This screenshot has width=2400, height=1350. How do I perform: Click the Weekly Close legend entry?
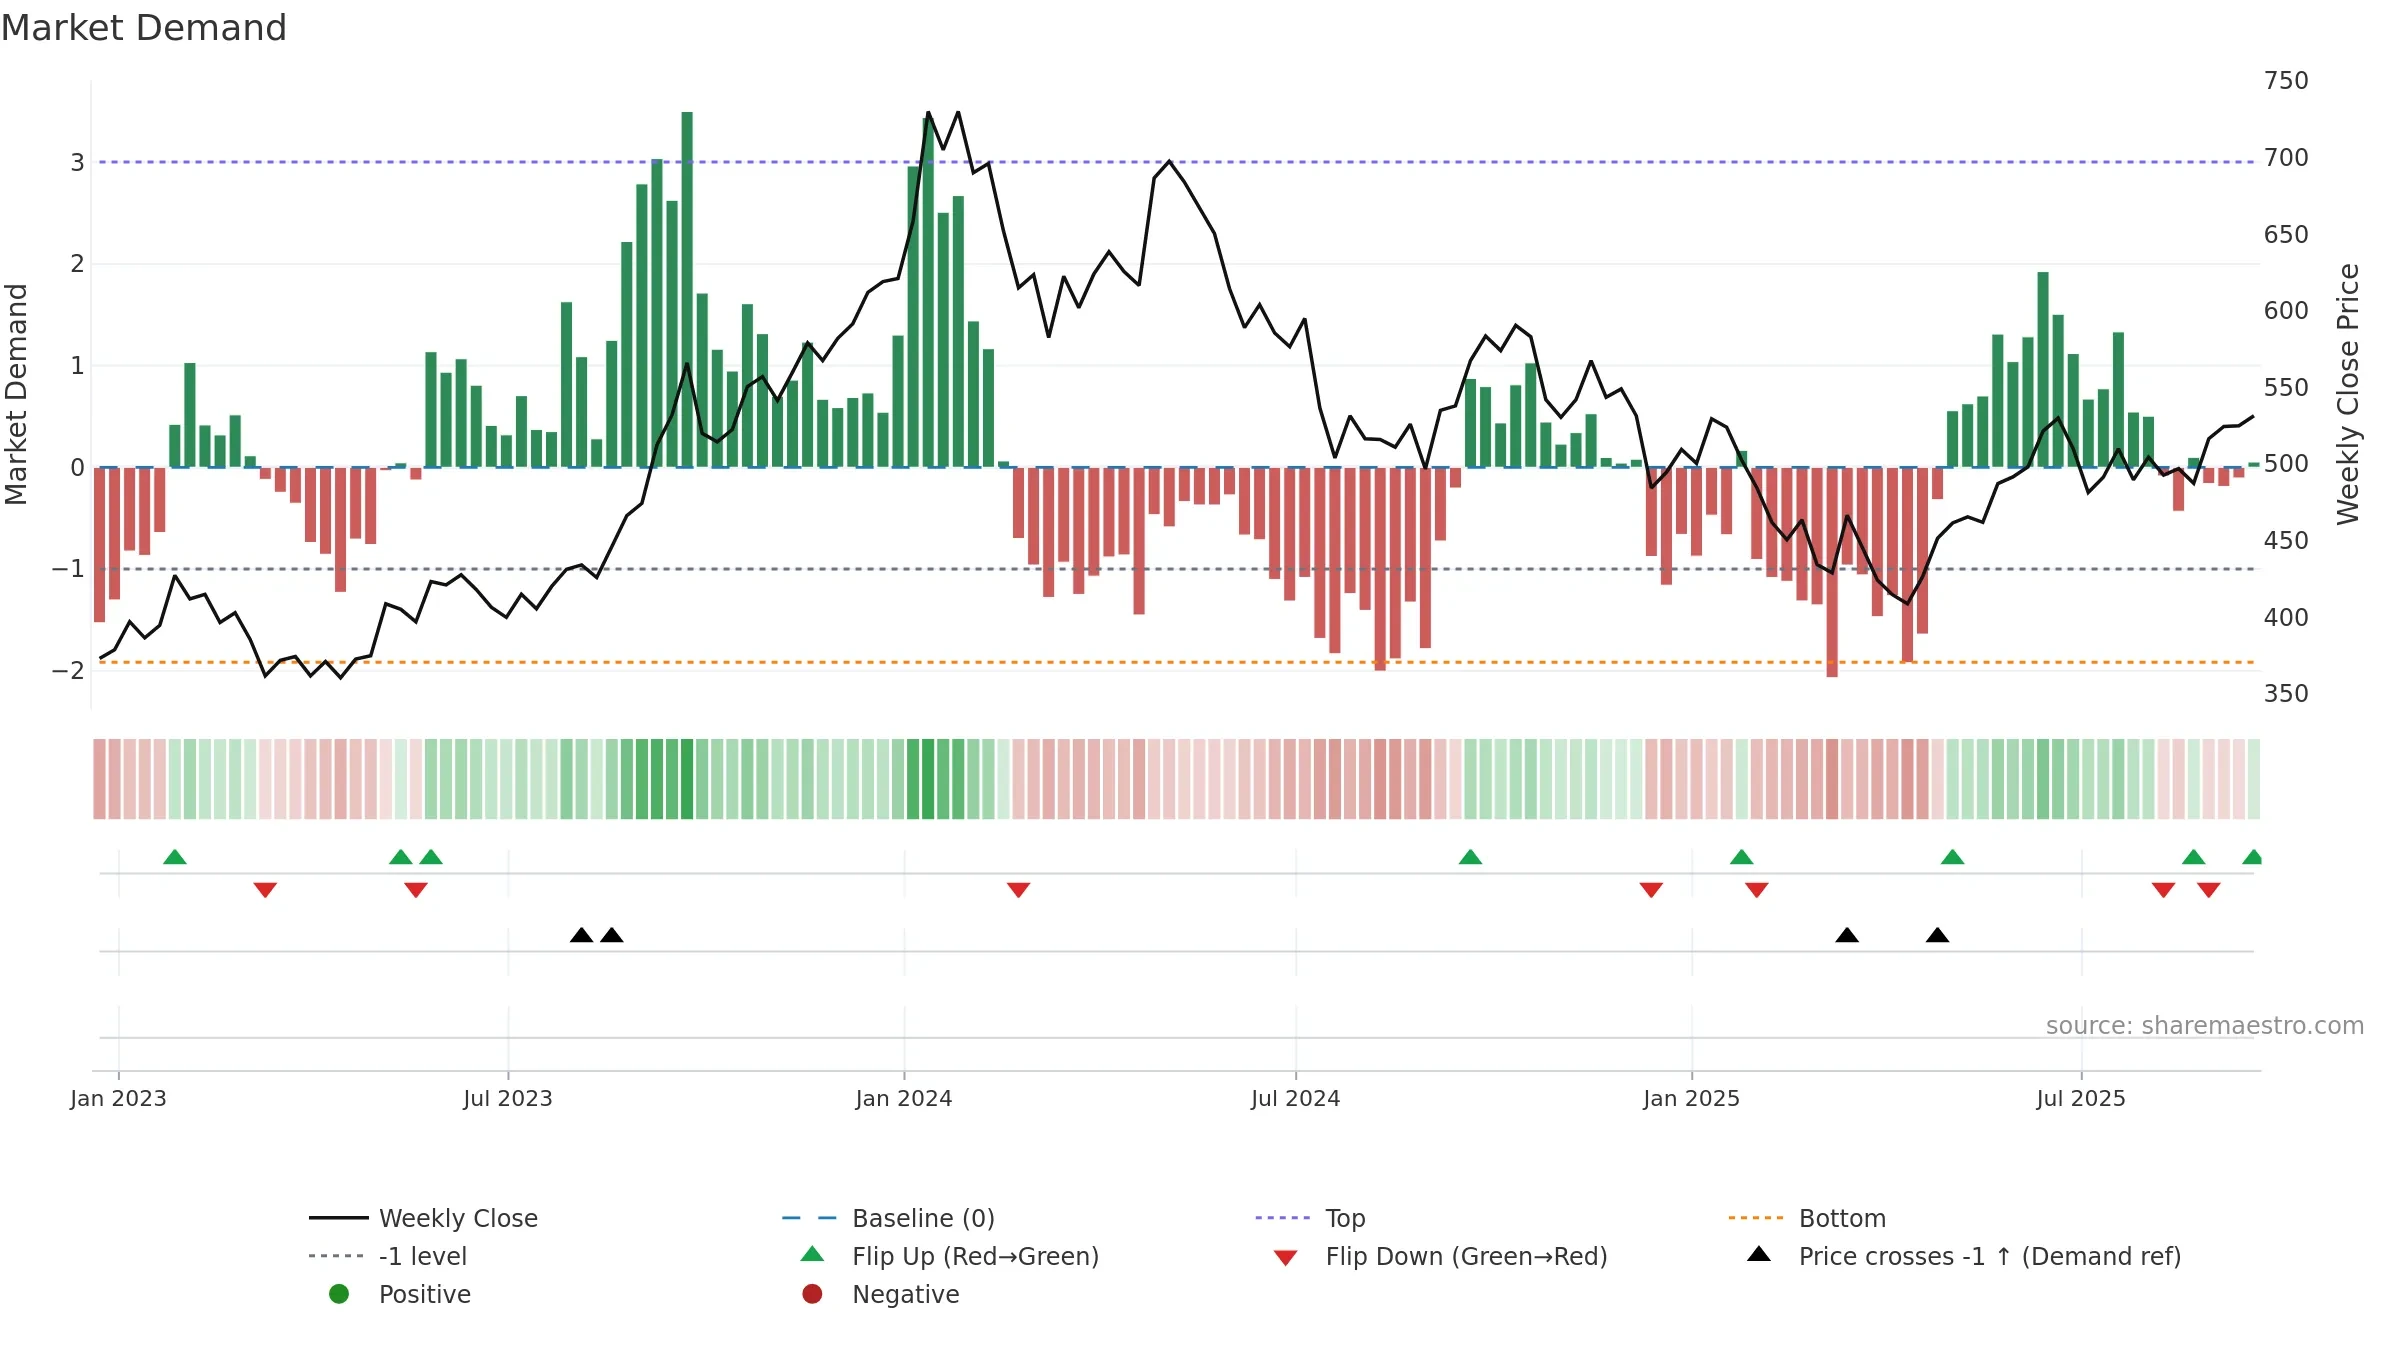click(423, 1218)
